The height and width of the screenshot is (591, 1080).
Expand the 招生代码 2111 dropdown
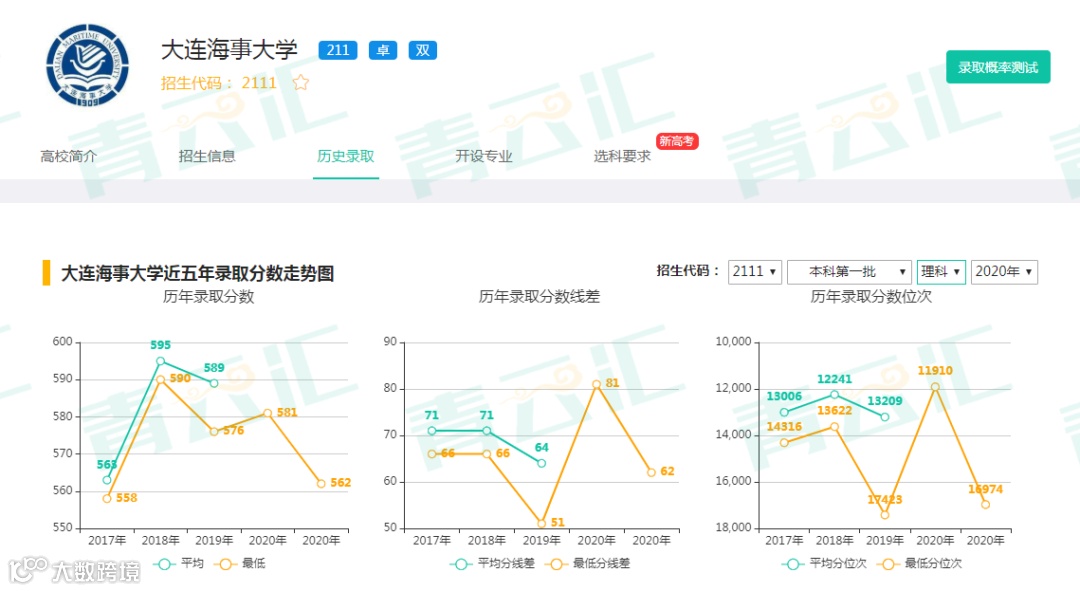[x=754, y=271]
